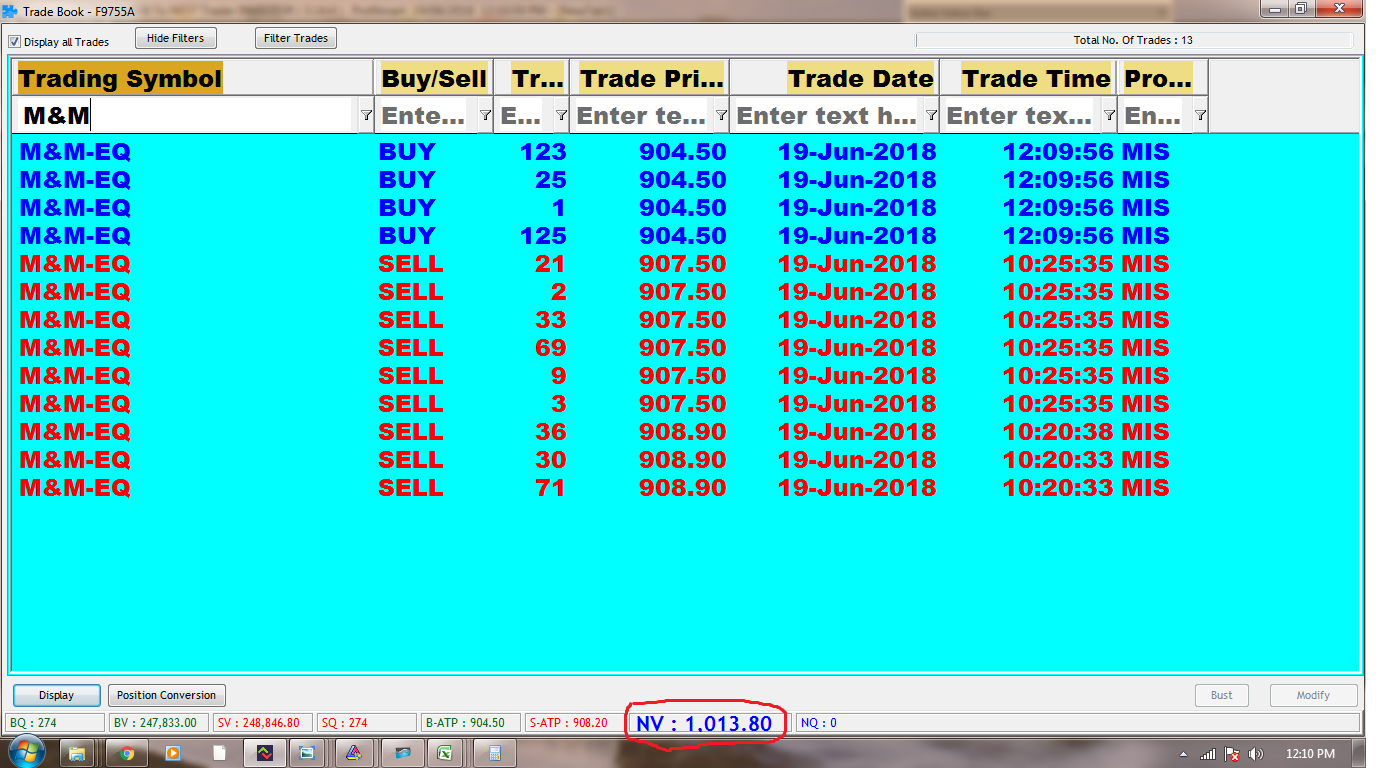Open the Trade Price filter funnel dropdown

(721, 115)
